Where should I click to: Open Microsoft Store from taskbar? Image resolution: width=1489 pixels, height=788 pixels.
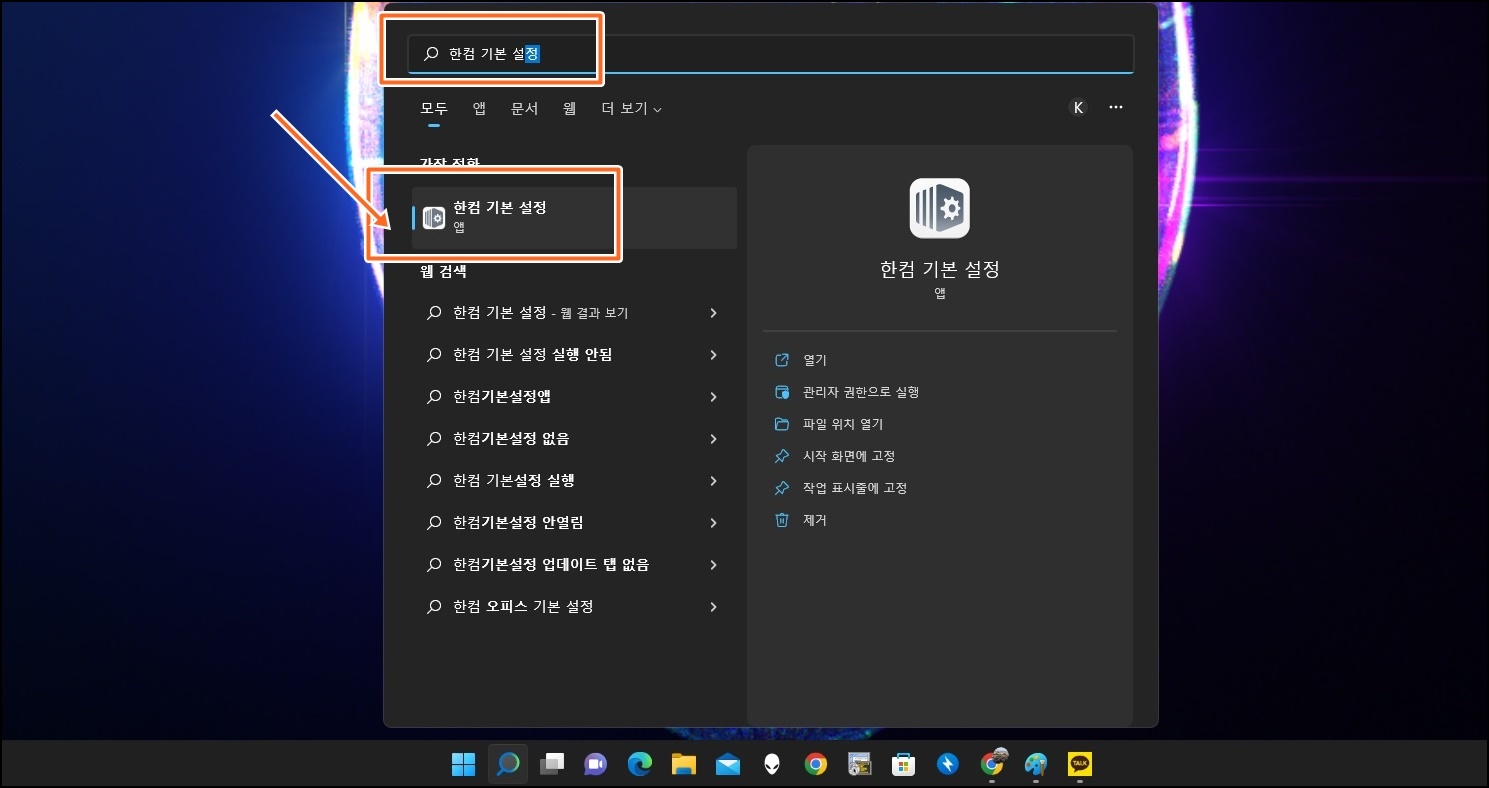pyautogui.click(x=904, y=764)
